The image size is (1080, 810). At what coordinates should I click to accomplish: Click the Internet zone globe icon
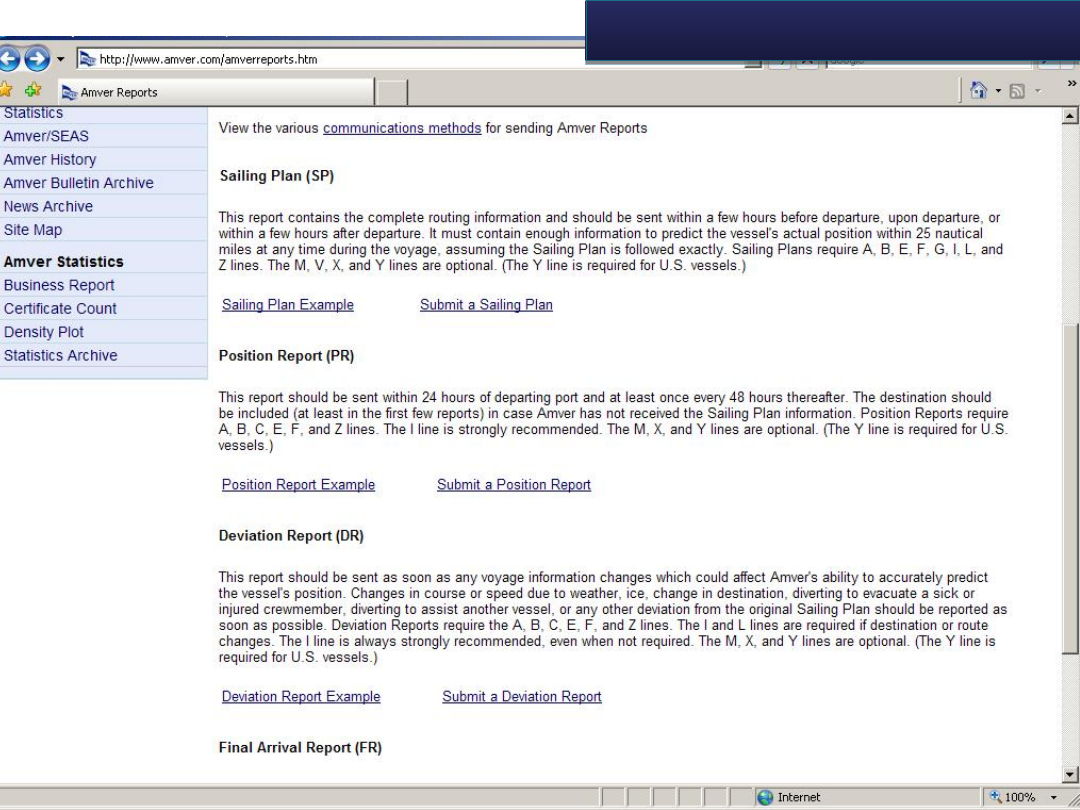(x=765, y=797)
